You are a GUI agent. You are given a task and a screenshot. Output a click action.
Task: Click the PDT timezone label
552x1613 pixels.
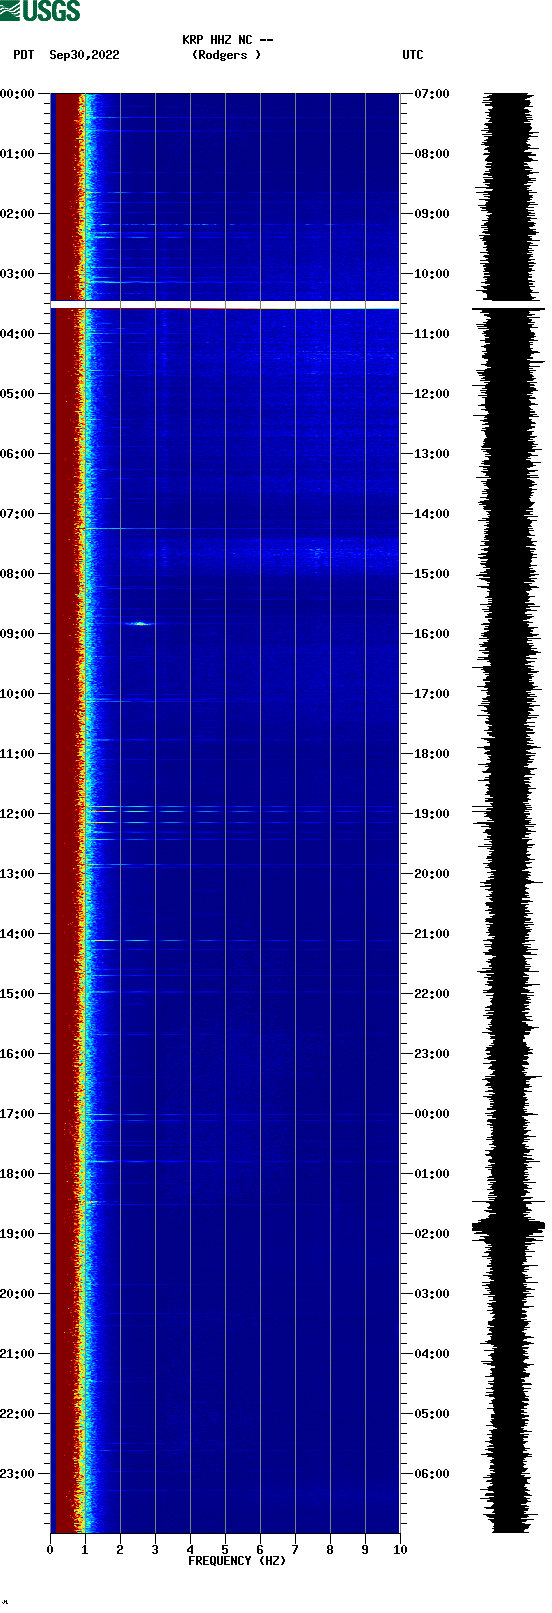click(x=24, y=55)
